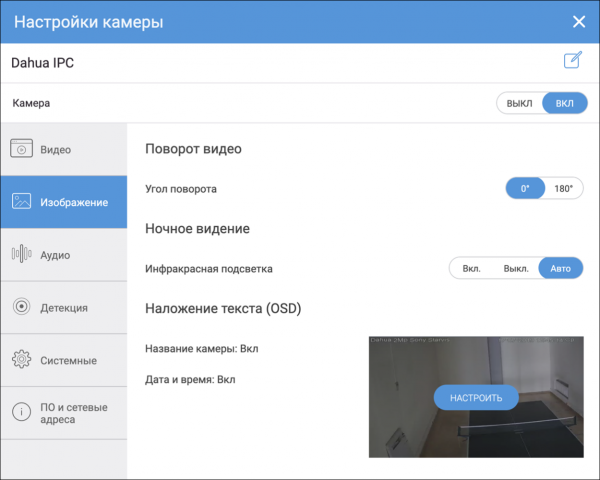Close the camera settings dialog
This screenshot has width=600, height=480.
(578, 22)
